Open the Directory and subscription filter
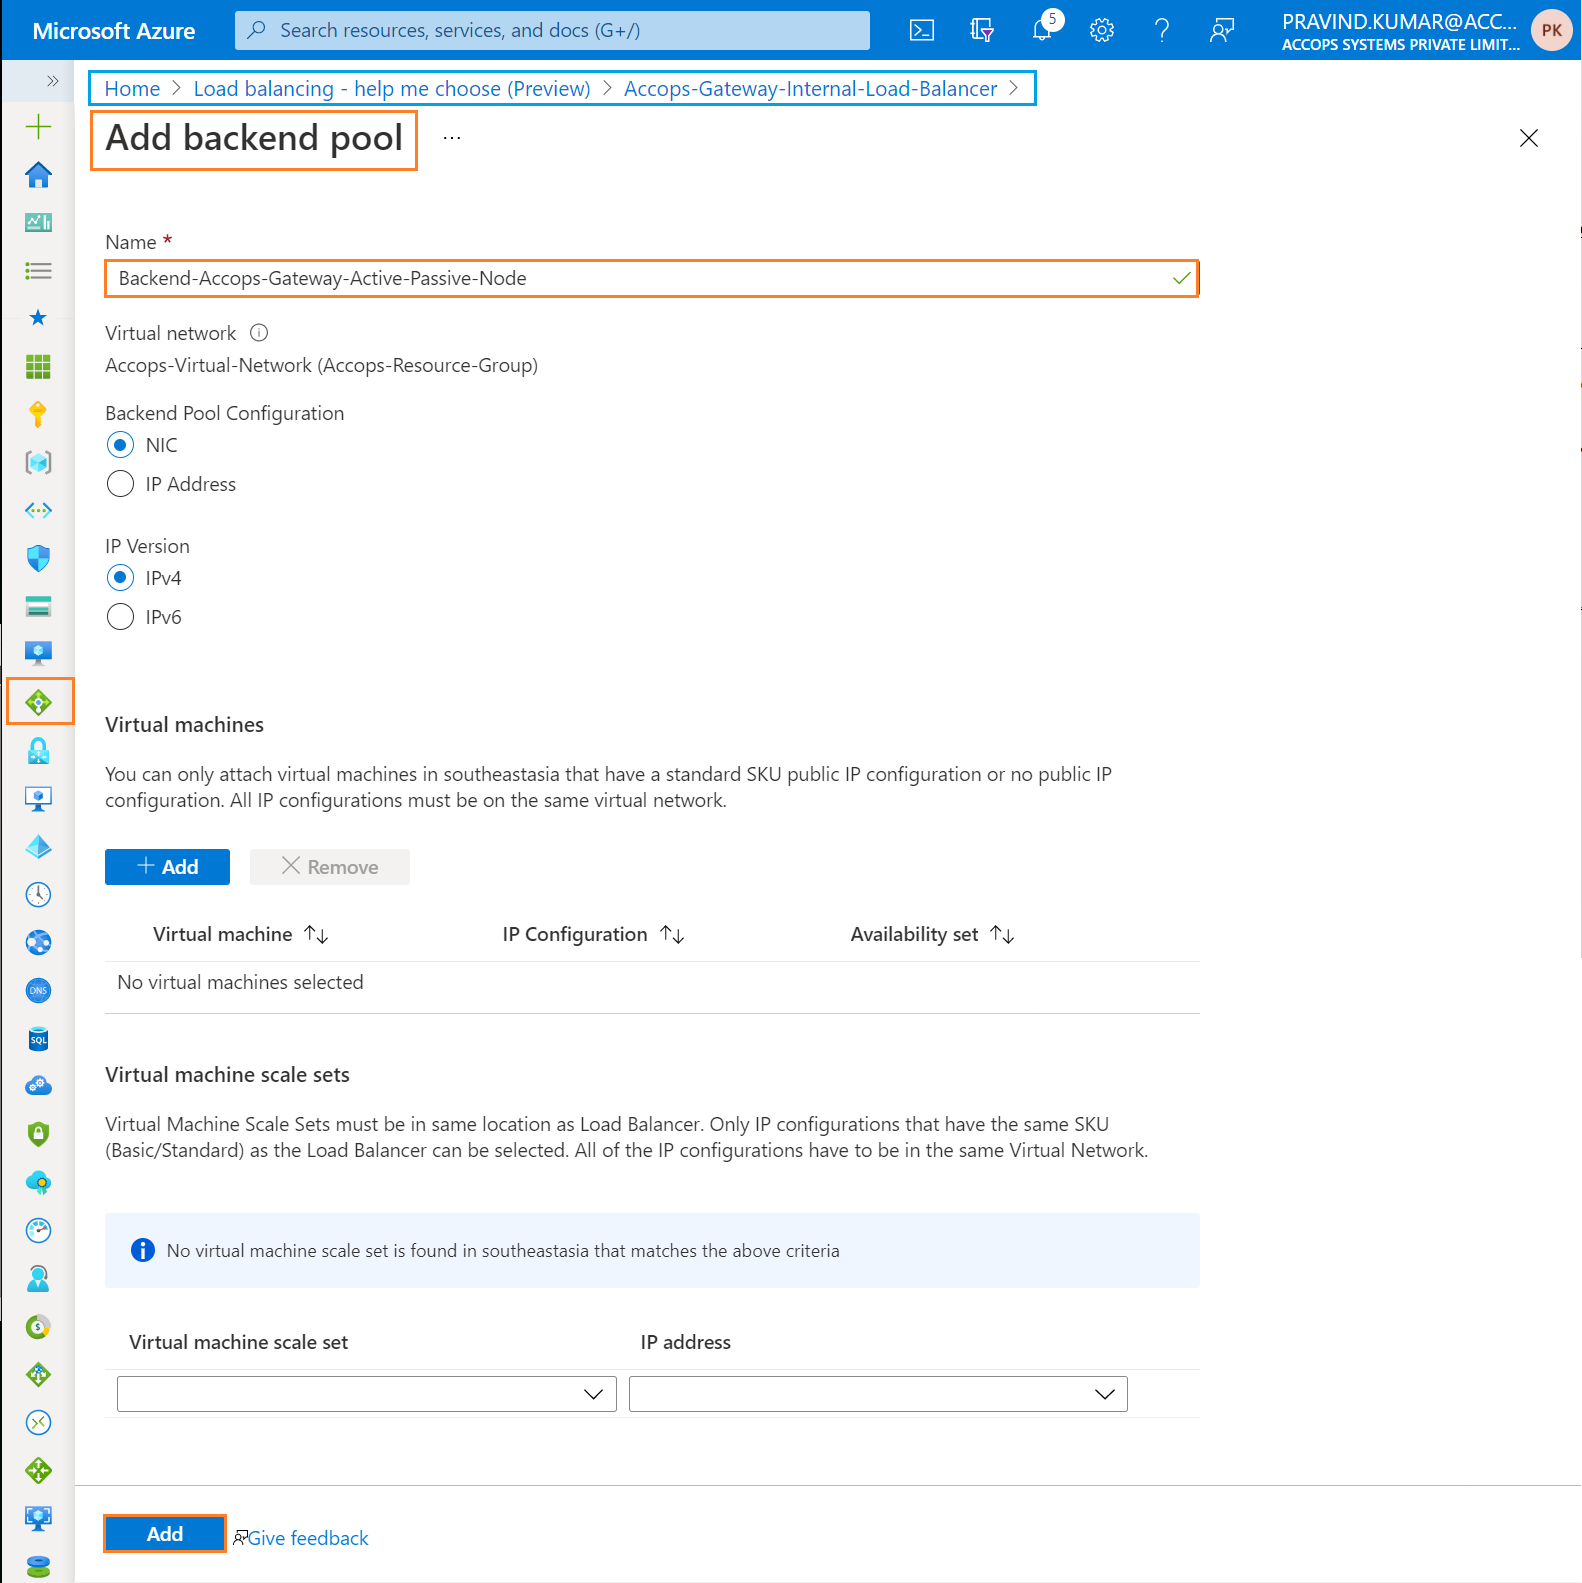Image resolution: width=1582 pixels, height=1583 pixels. pyautogui.click(x=982, y=30)
